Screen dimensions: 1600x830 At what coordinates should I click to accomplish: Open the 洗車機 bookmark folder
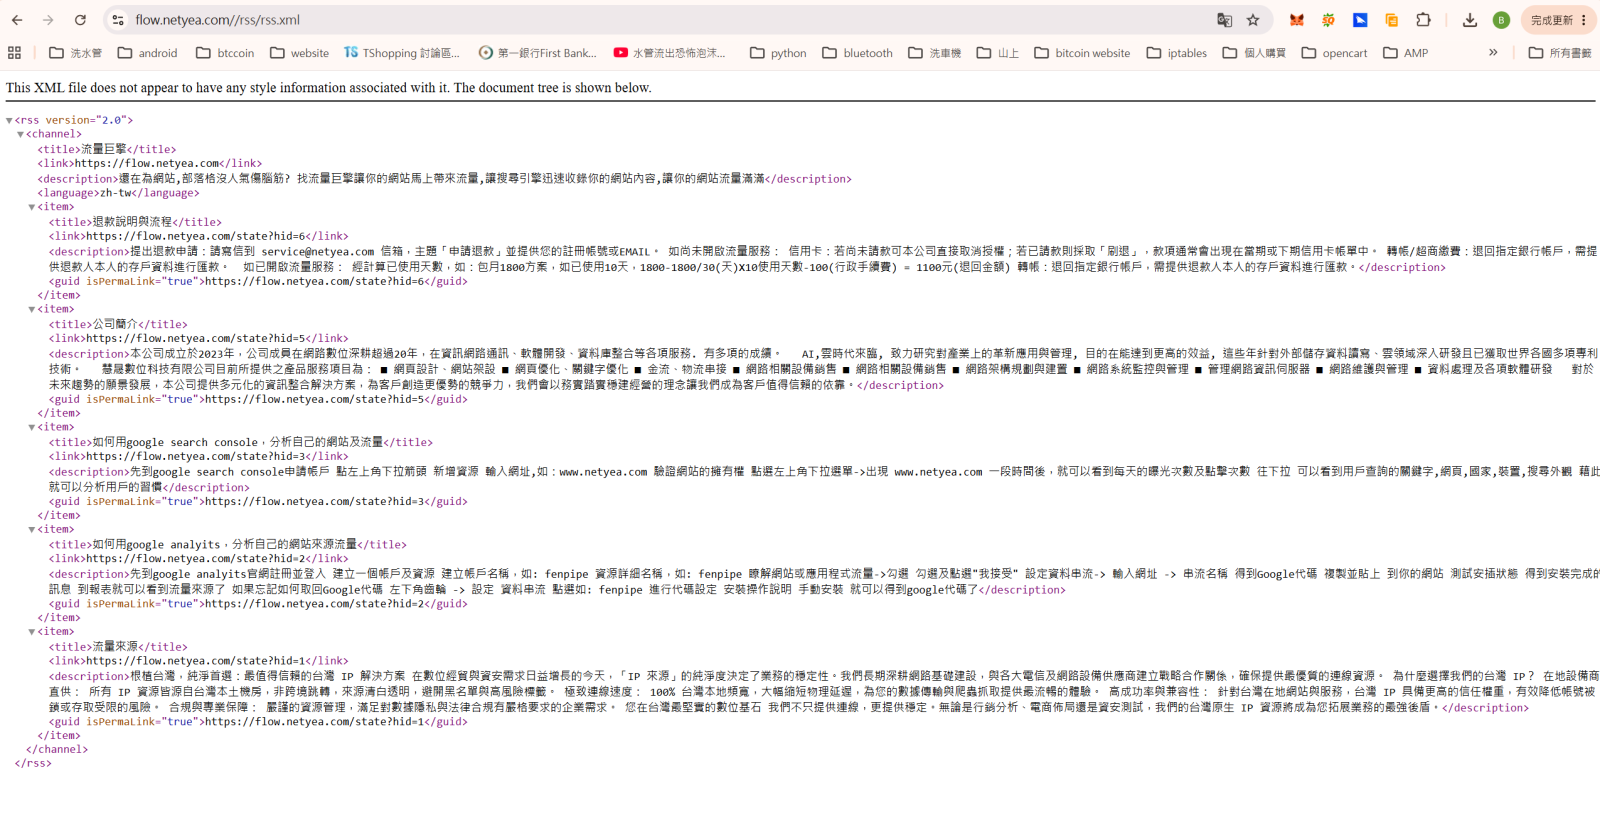935,53
